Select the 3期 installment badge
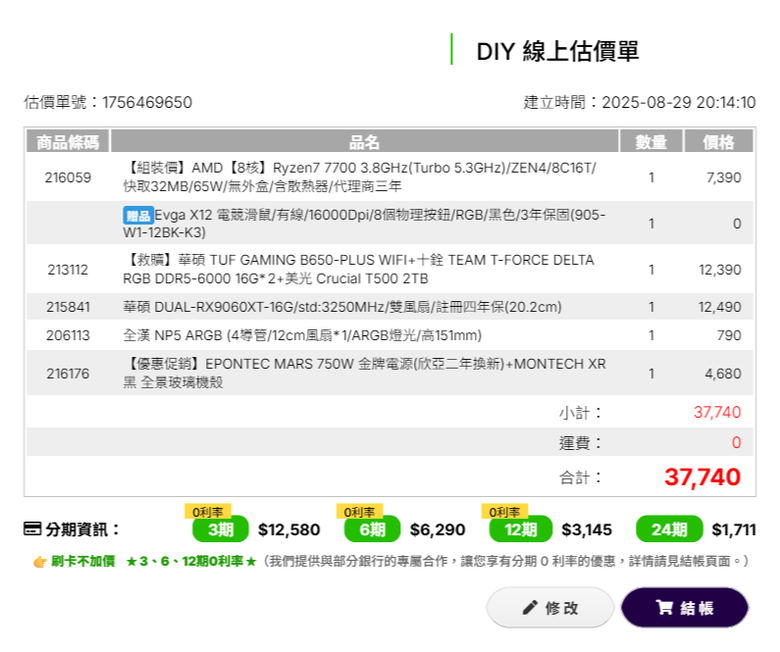The height and width of the screenshot is (652, 780). point(220,529)
